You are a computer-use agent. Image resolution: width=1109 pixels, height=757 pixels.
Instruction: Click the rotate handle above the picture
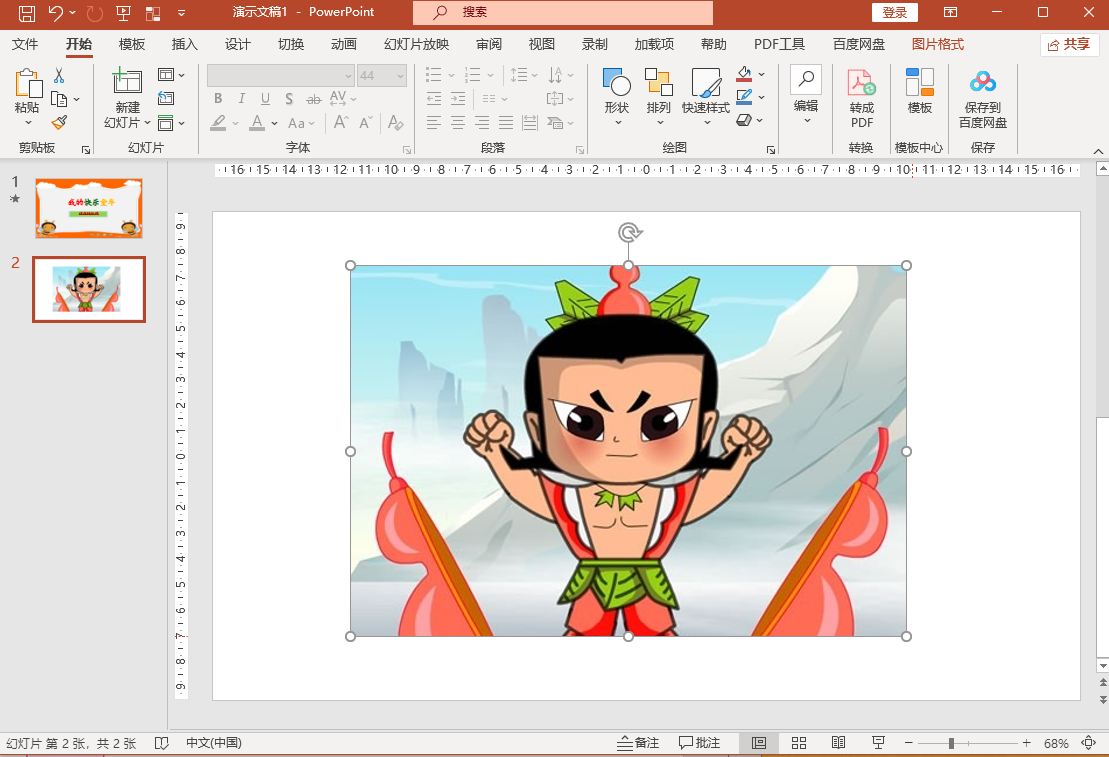pyautogui.click(x=628, y=233)
